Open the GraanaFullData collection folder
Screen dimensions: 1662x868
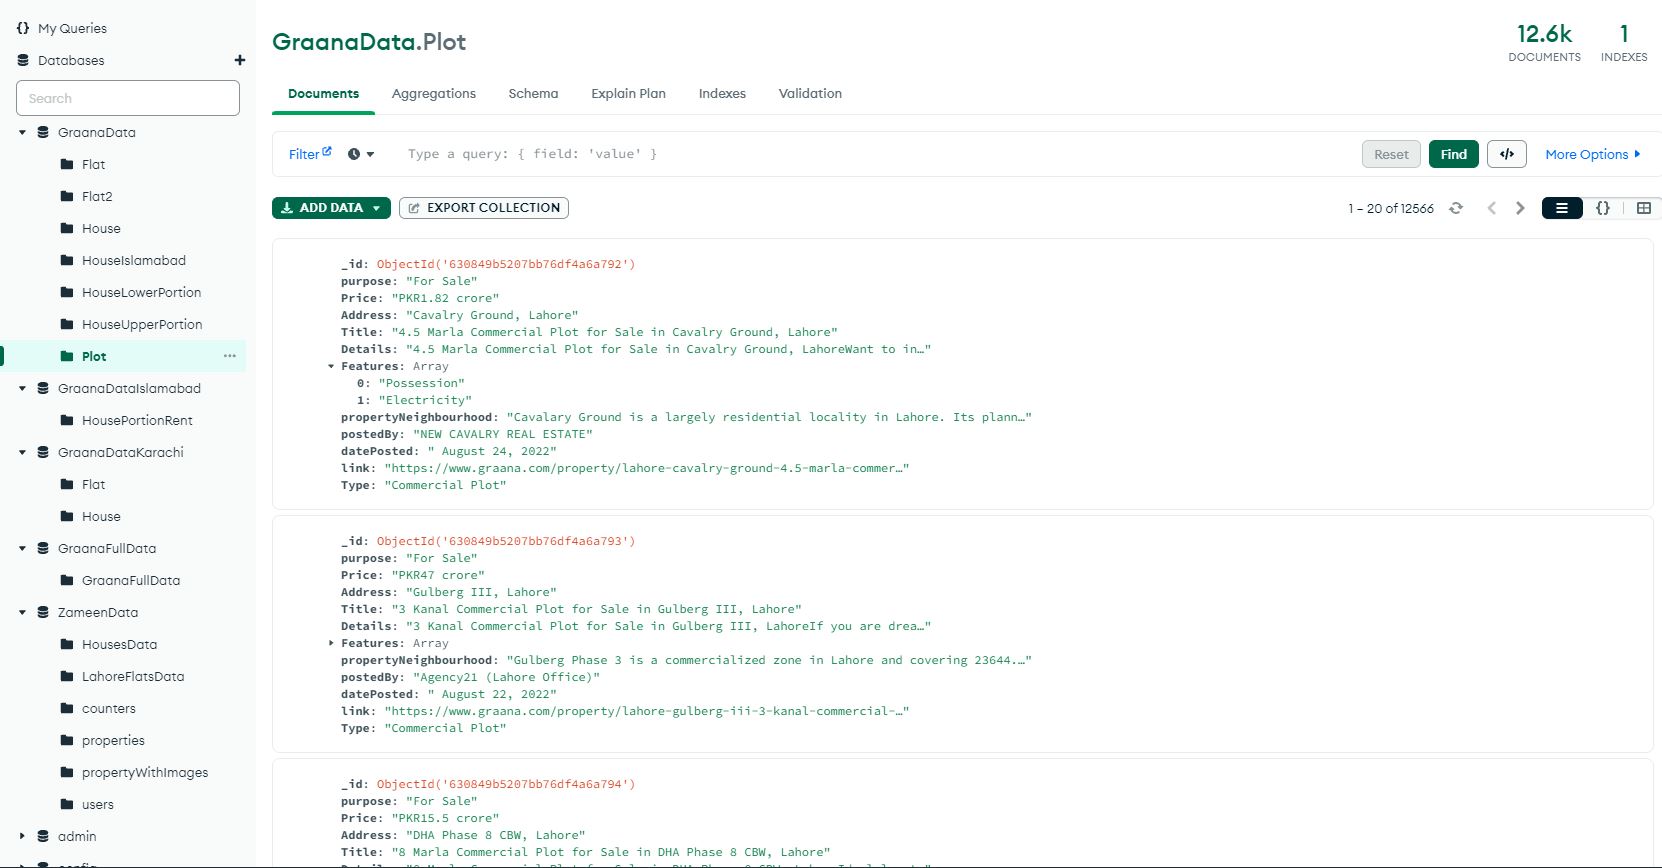pyautogui.click(x=131, y=580)
